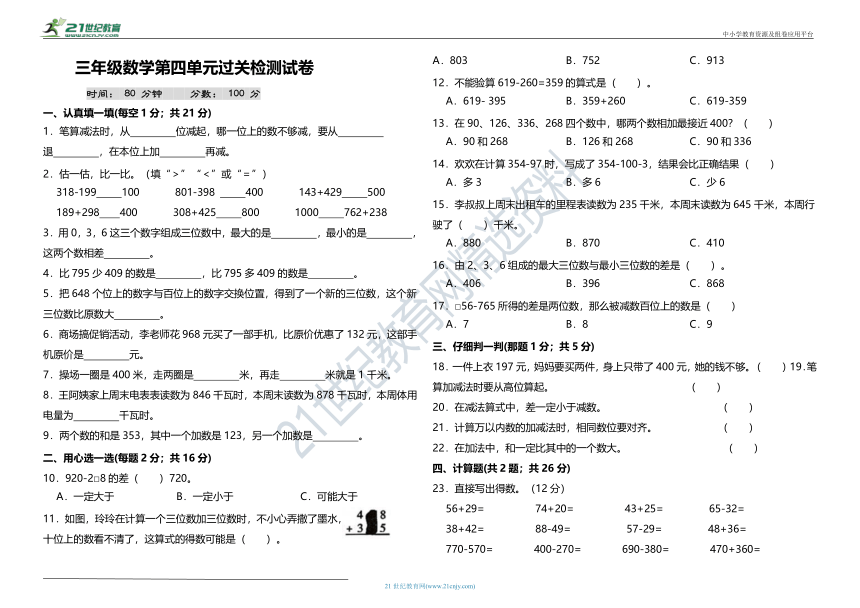Select option "A. 90和268"

477,141
